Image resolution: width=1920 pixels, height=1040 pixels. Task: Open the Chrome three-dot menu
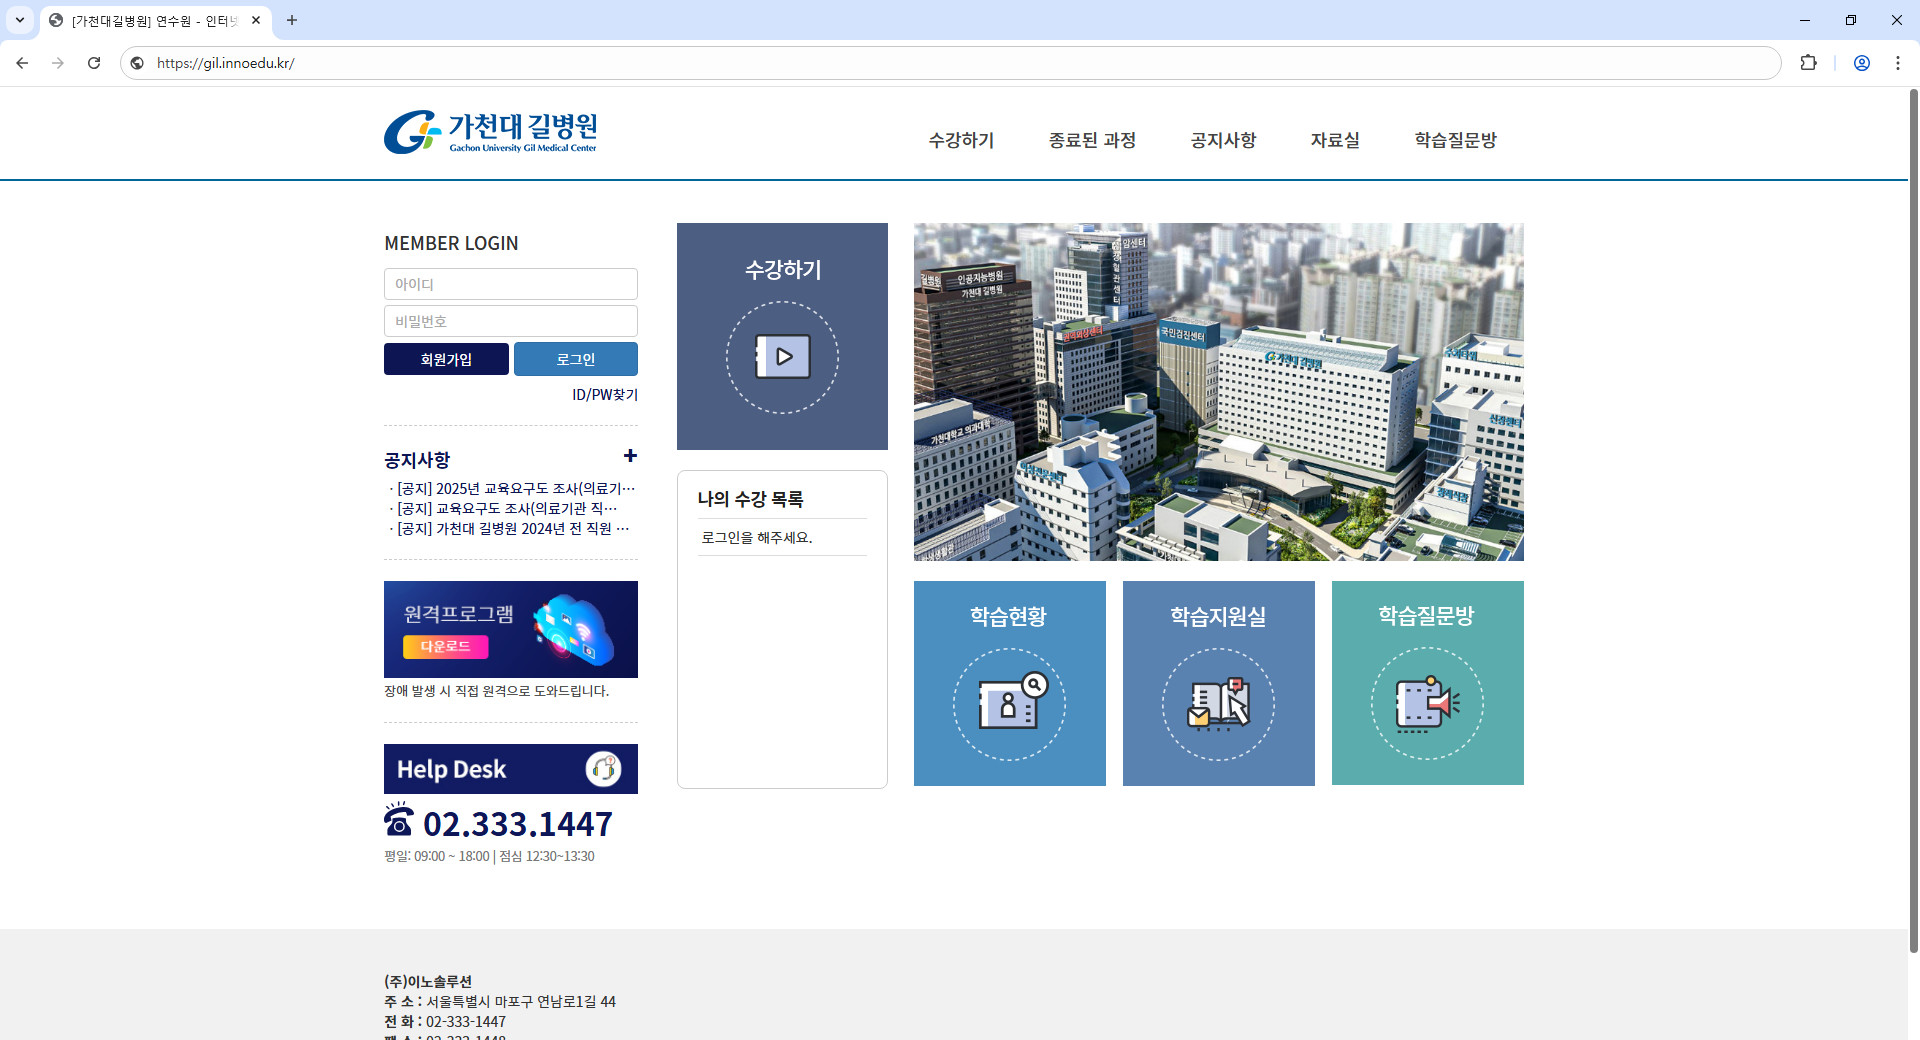pyautogui.click(x=1898, y=63)
